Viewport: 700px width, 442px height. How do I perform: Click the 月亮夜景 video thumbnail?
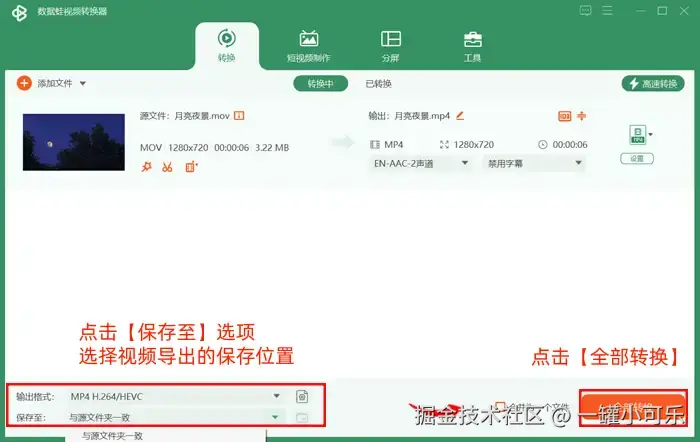(x=74, y=142)
